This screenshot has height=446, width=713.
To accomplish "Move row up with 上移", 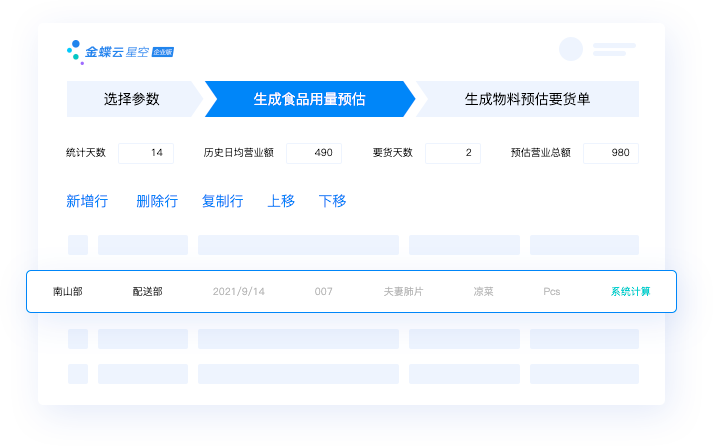I will coord(281,201).
